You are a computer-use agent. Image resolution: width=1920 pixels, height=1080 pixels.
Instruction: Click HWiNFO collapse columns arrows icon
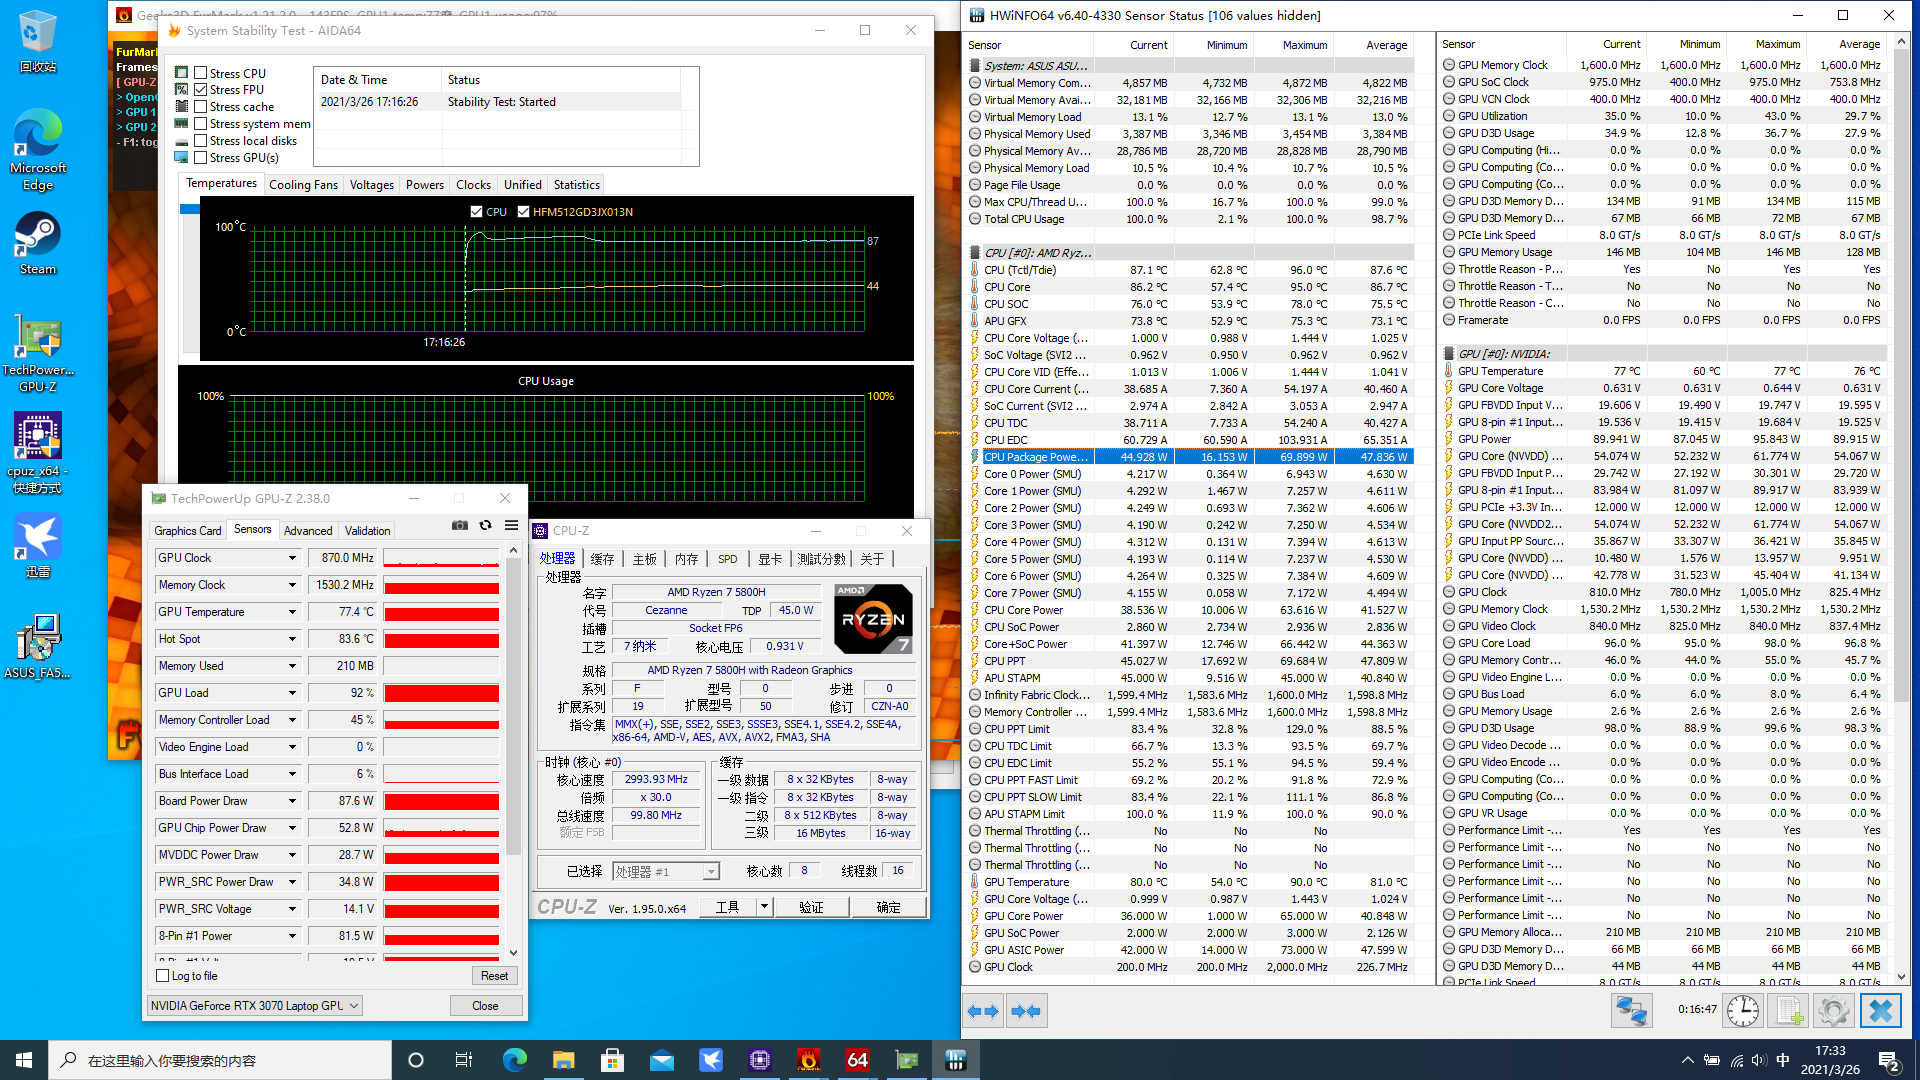[x=1025, y=1011]
